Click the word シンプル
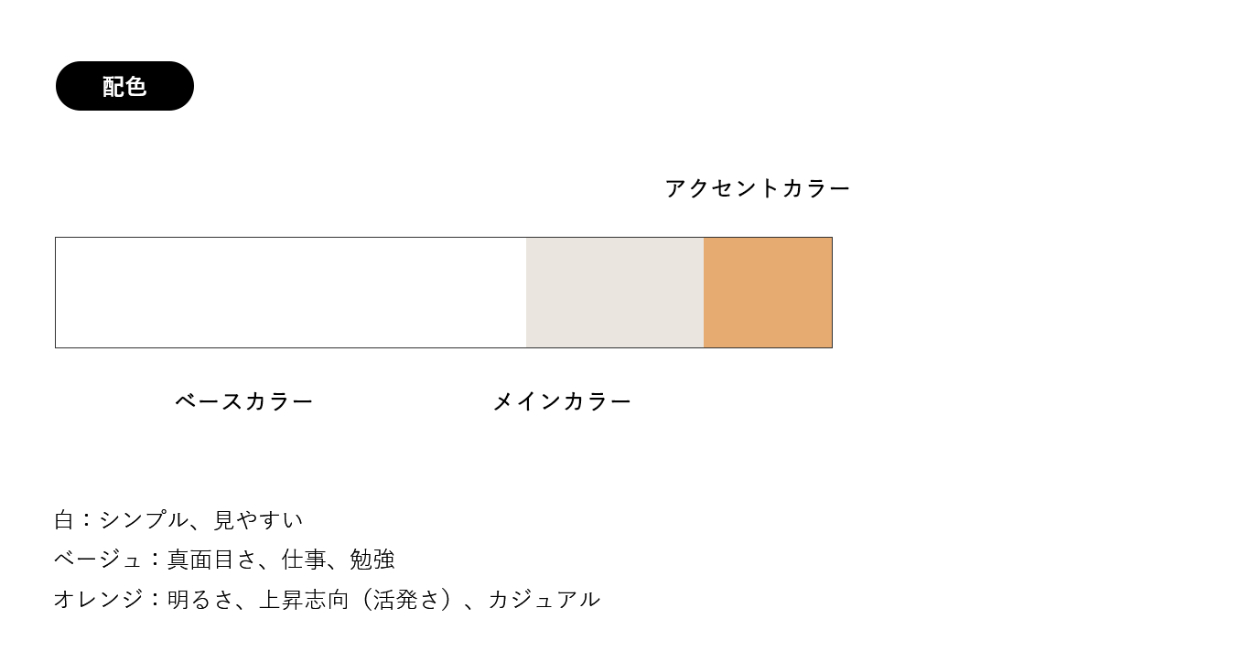Image resolution: width=1250 pixels, height=672 pixels. coord(140,520)
